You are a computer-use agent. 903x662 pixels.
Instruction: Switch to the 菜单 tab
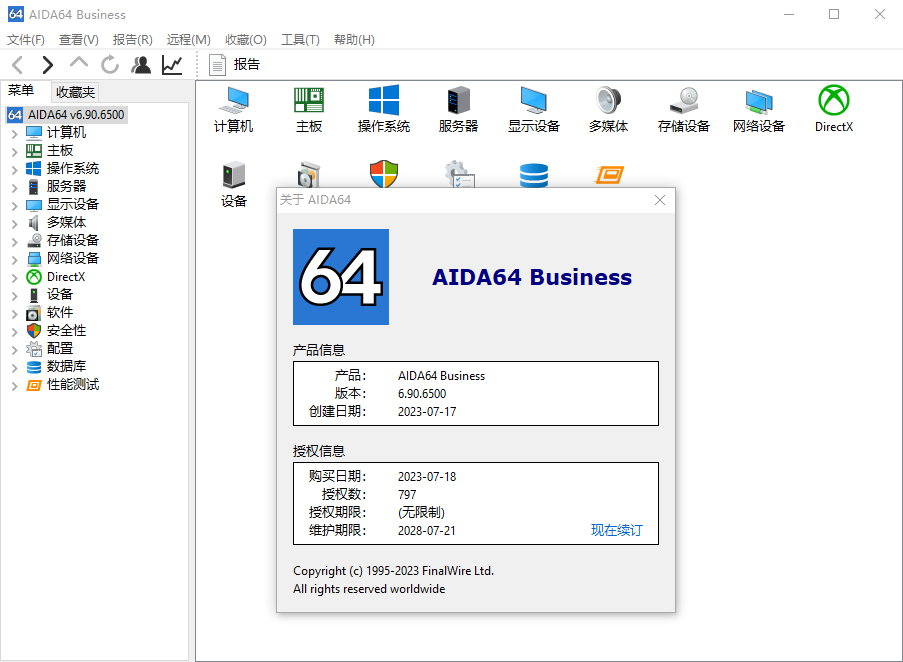21,90
